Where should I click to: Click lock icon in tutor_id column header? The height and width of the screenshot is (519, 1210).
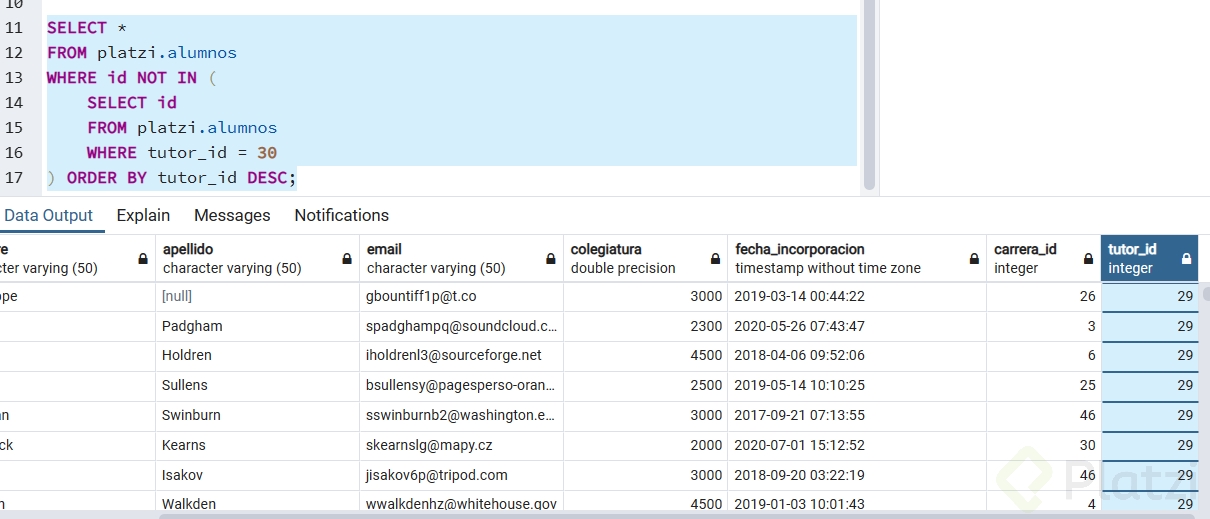click(1186, 259)
